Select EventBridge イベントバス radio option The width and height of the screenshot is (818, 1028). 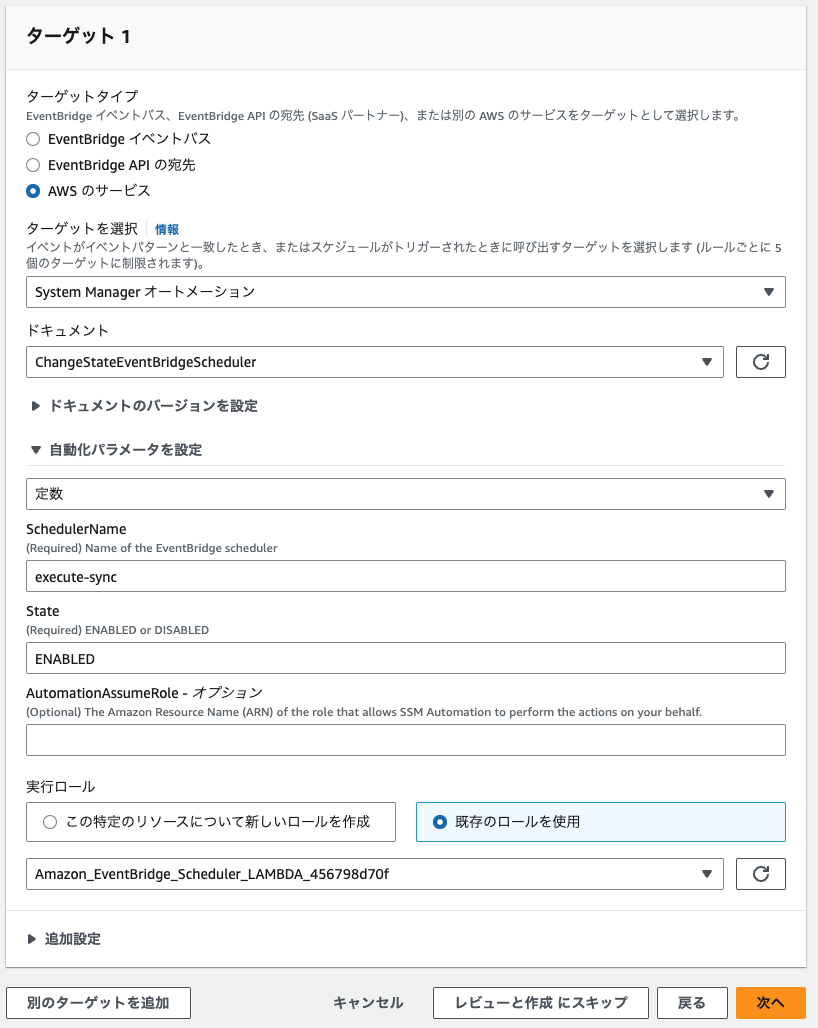click(33, 139)
